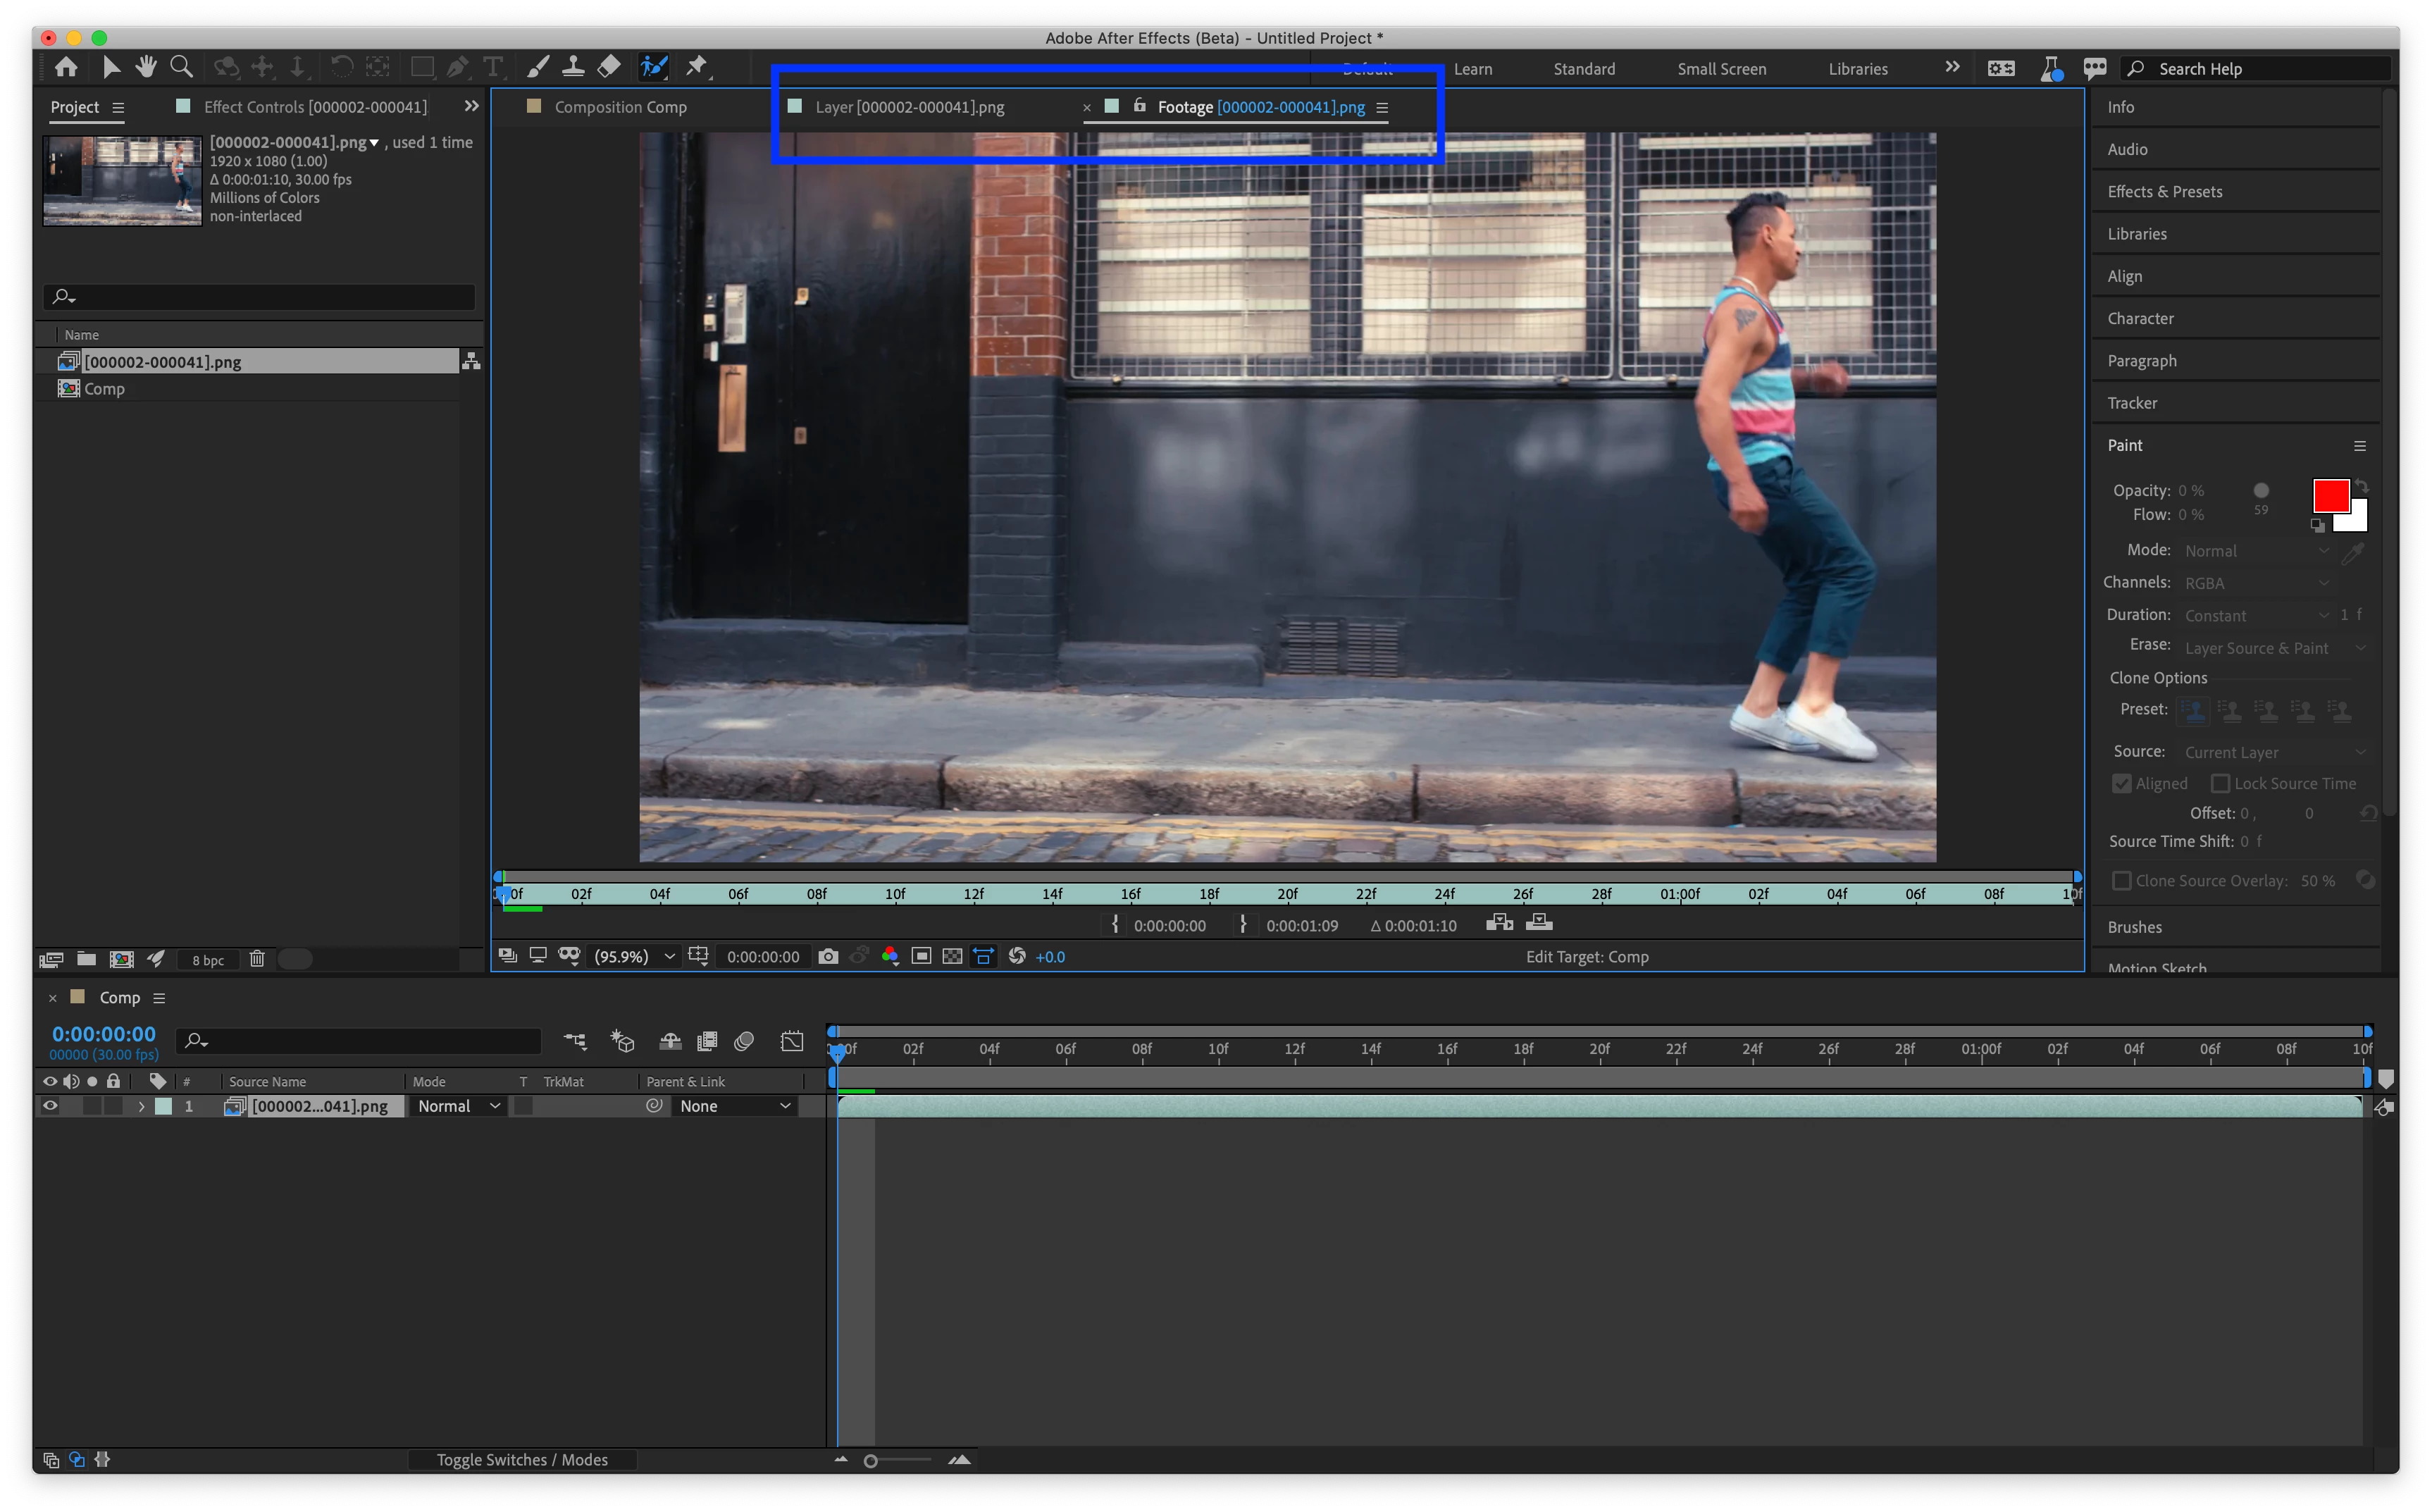Hide layer 1 using eye icon
The image size is (2432, 1512).
(x=49, y=1105)
